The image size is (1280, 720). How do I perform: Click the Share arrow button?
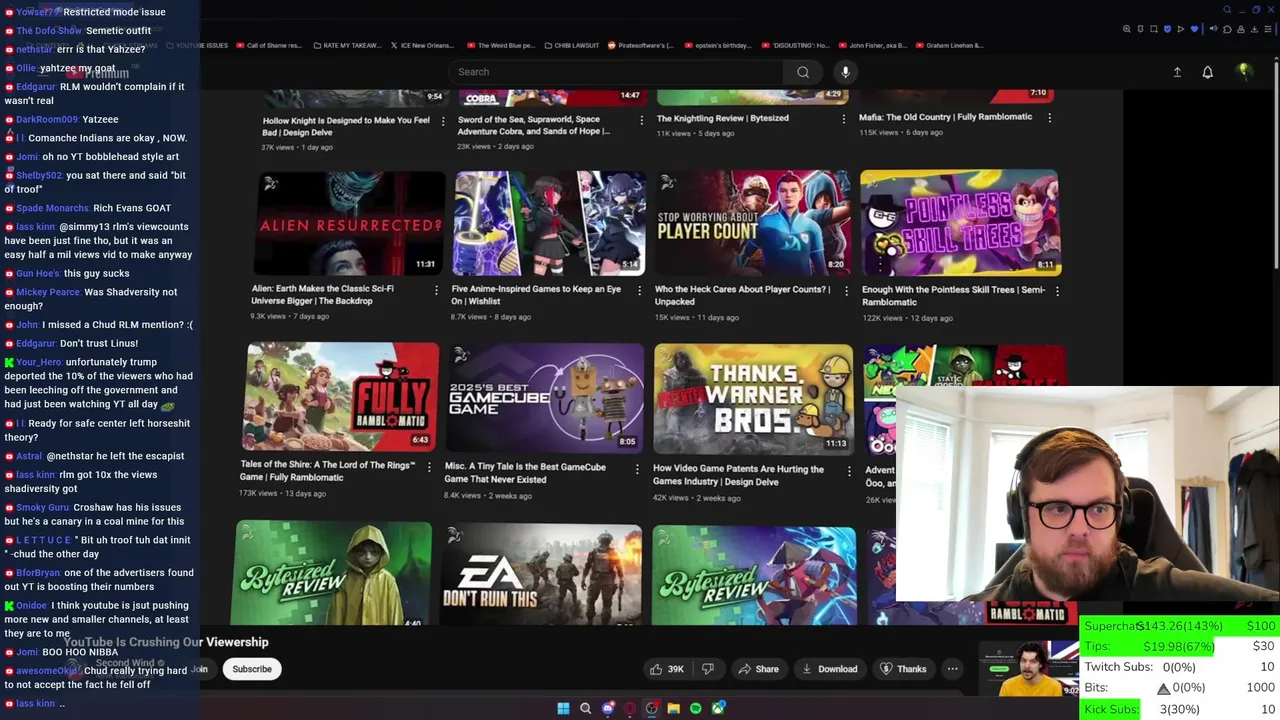pos(758,669)
